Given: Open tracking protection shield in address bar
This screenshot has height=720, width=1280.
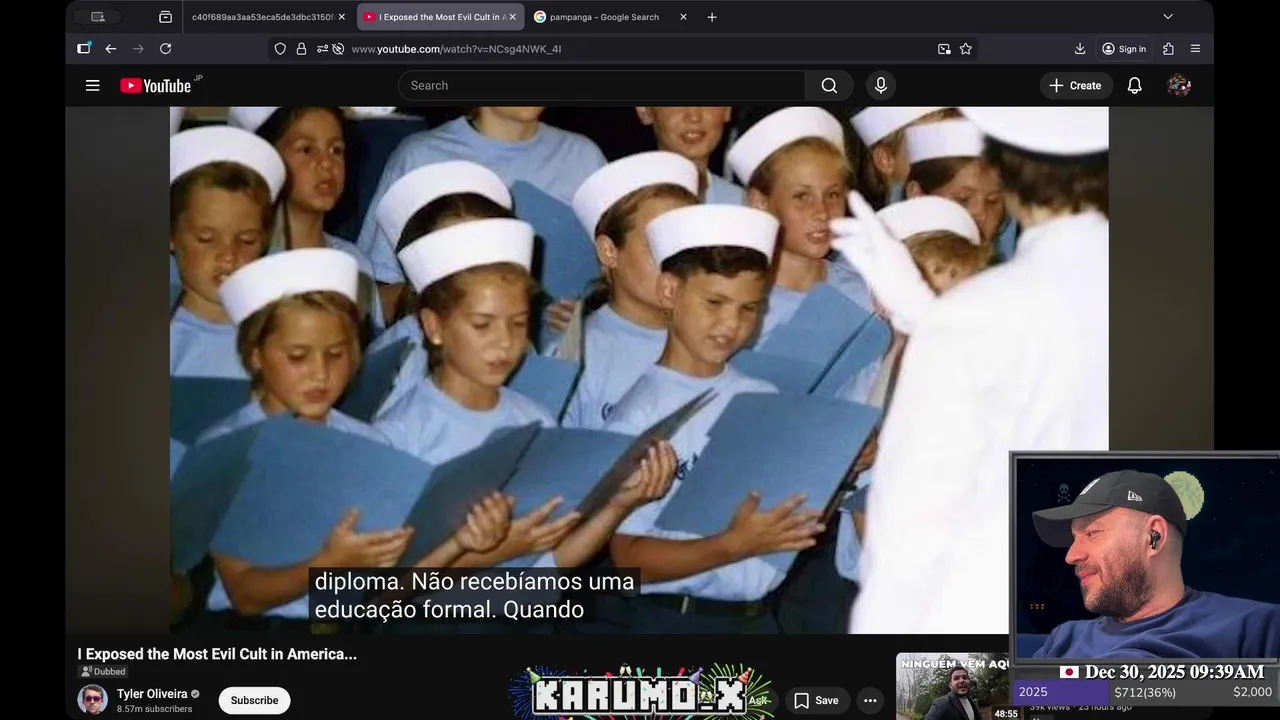Looking at the screenshot, I should pos(280,49).
